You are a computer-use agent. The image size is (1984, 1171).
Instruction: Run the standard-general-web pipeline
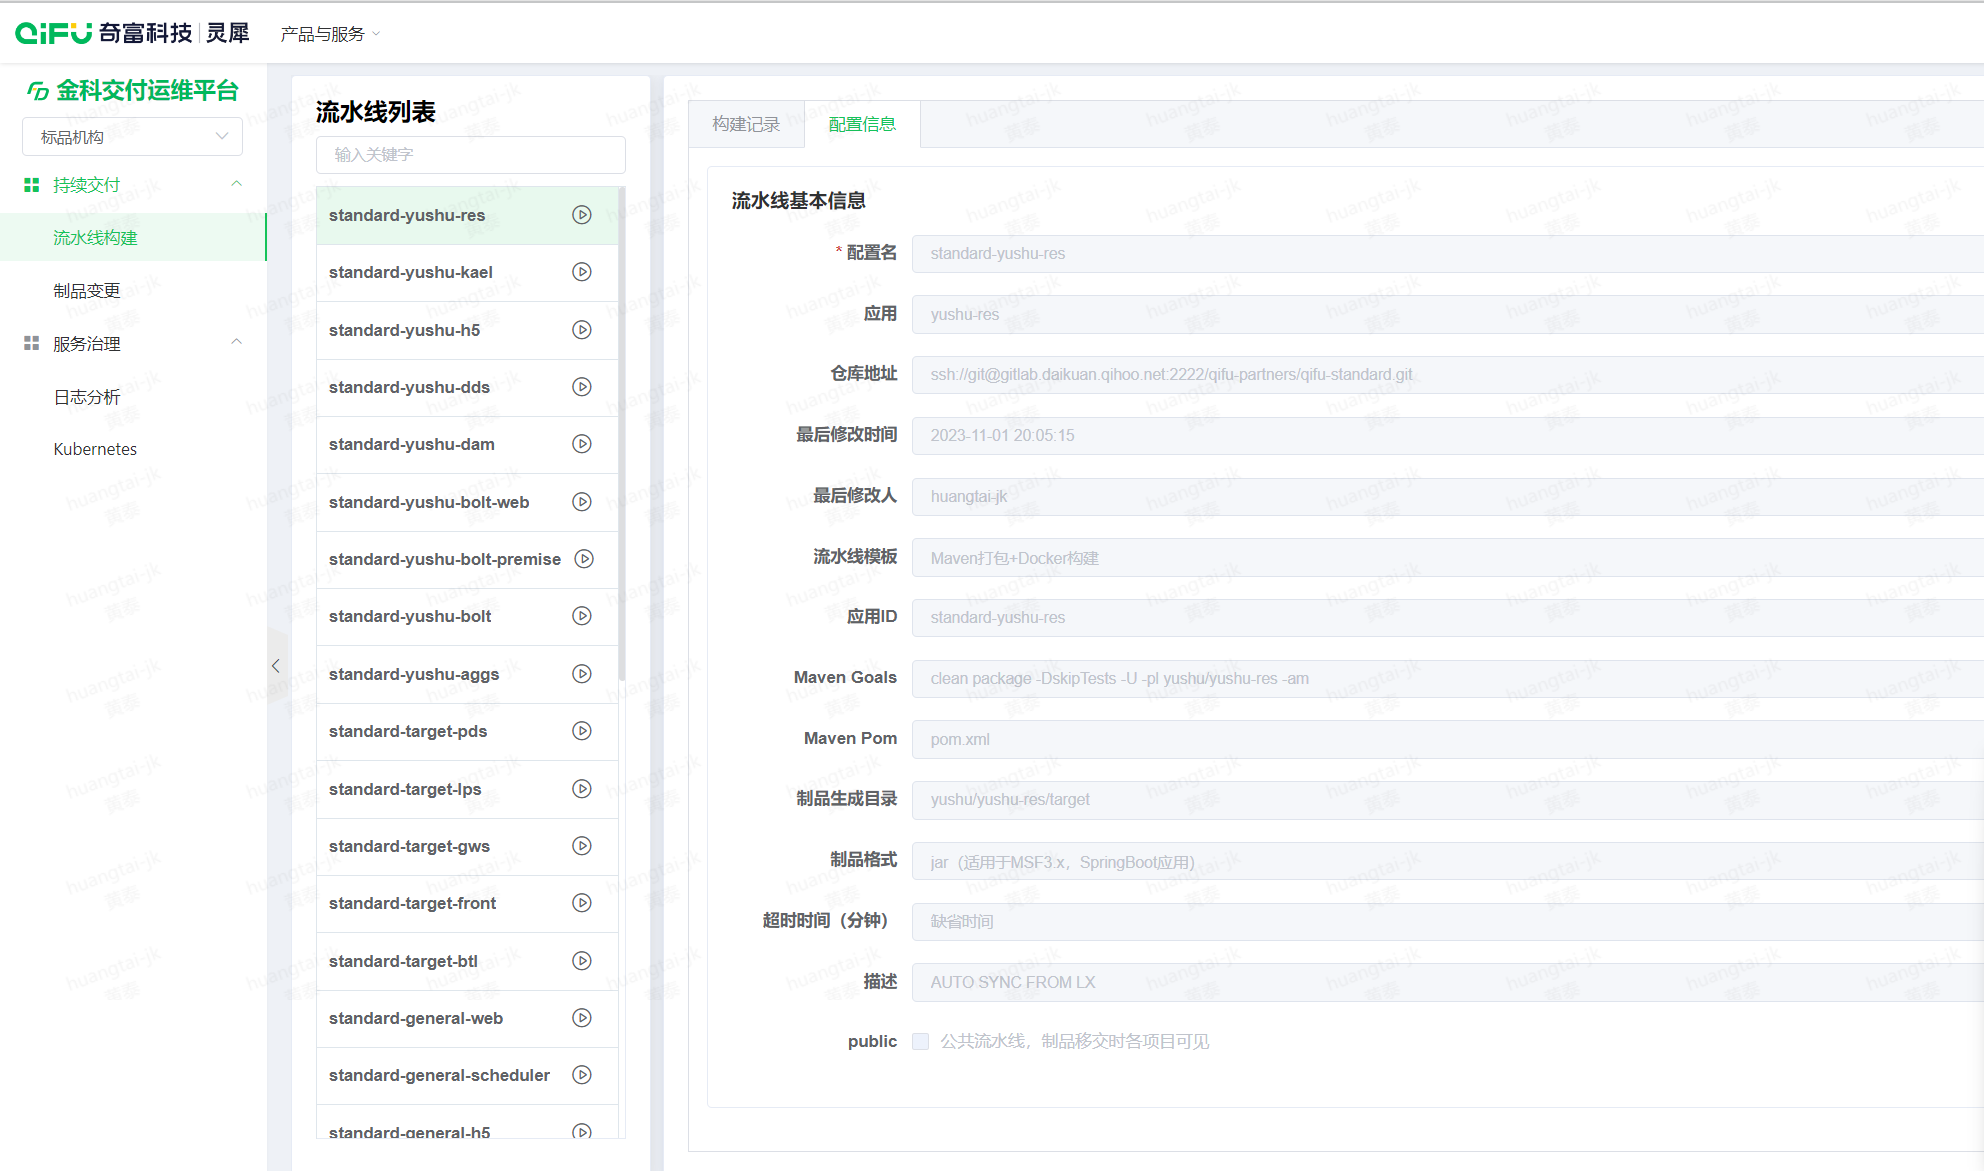pyautogui.click(x=581, y=1018)
